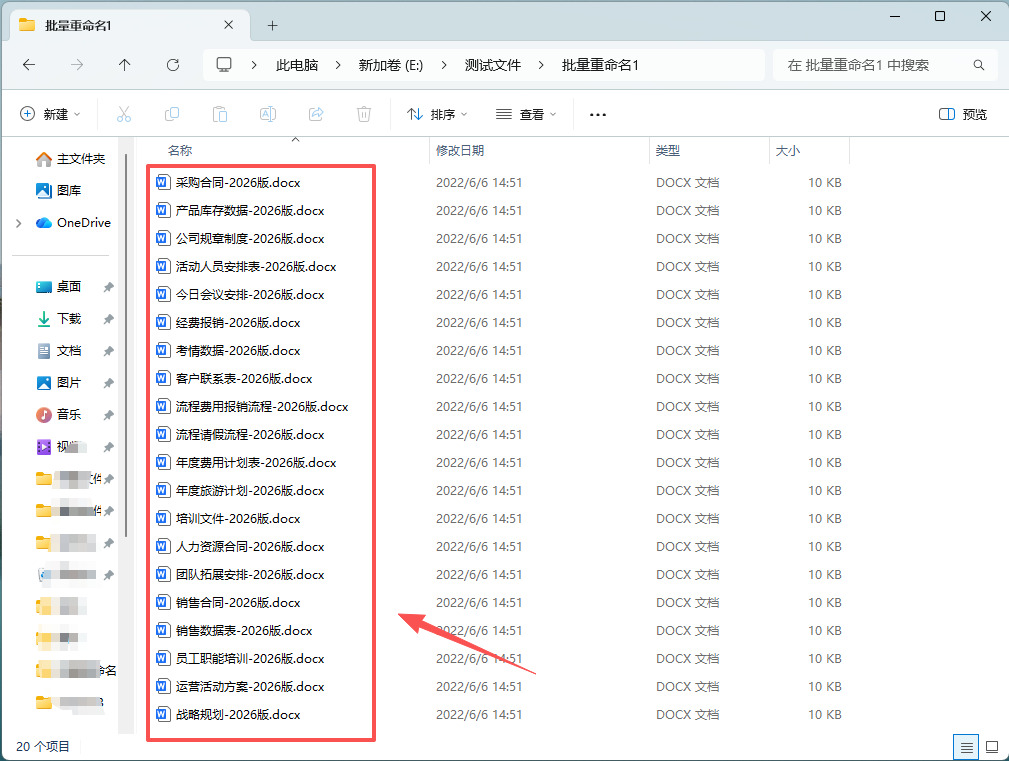This screenshot has height=761, width=1009.
Task: Toggle the 预览 preview pane
Action: pos(963,115)
